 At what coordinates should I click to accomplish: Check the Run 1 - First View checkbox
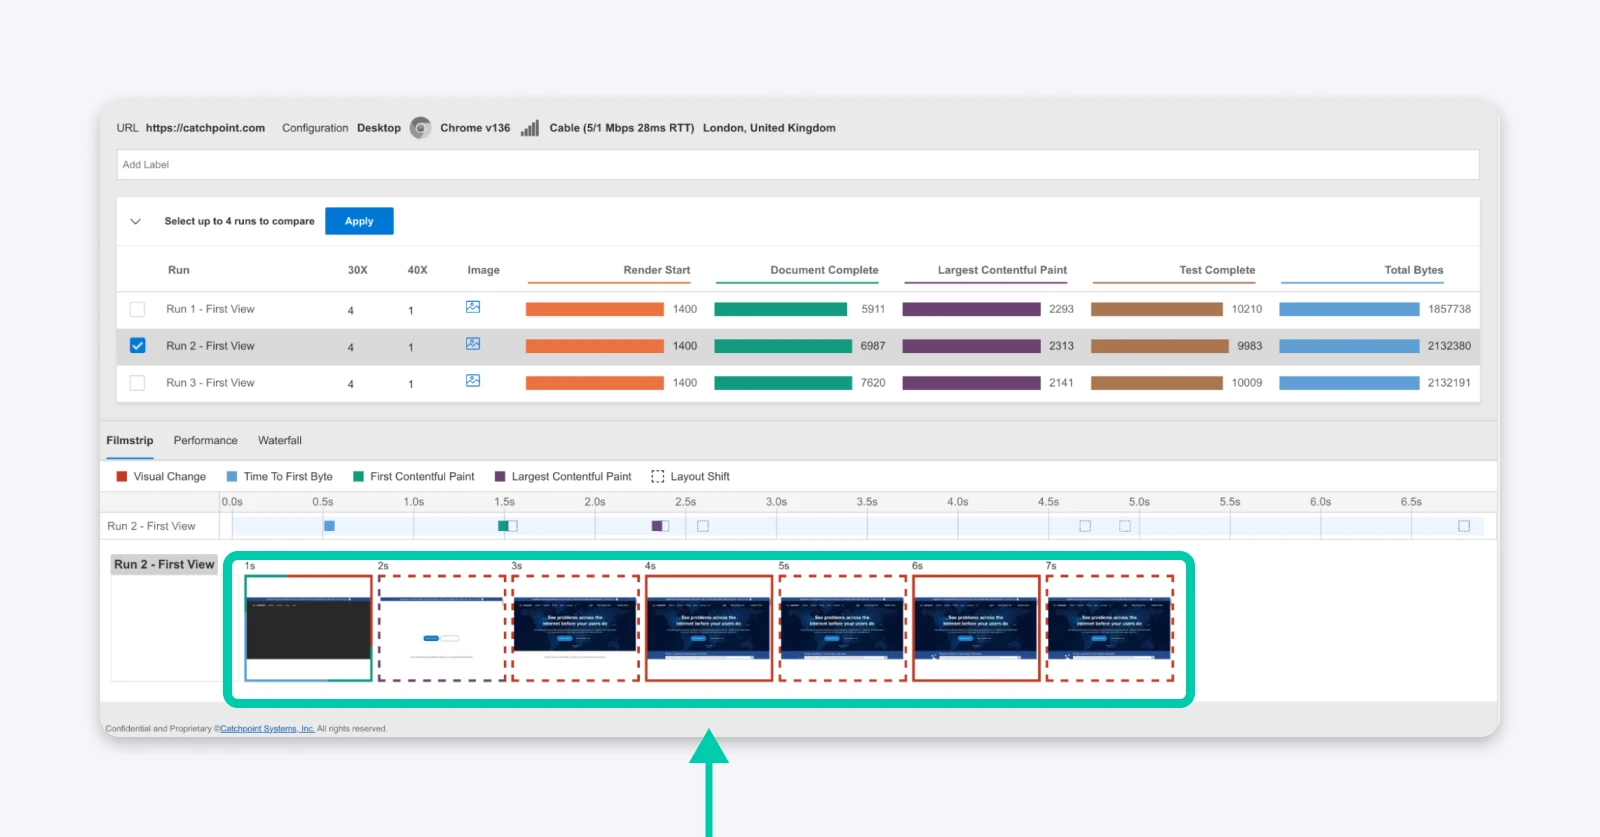138,310
